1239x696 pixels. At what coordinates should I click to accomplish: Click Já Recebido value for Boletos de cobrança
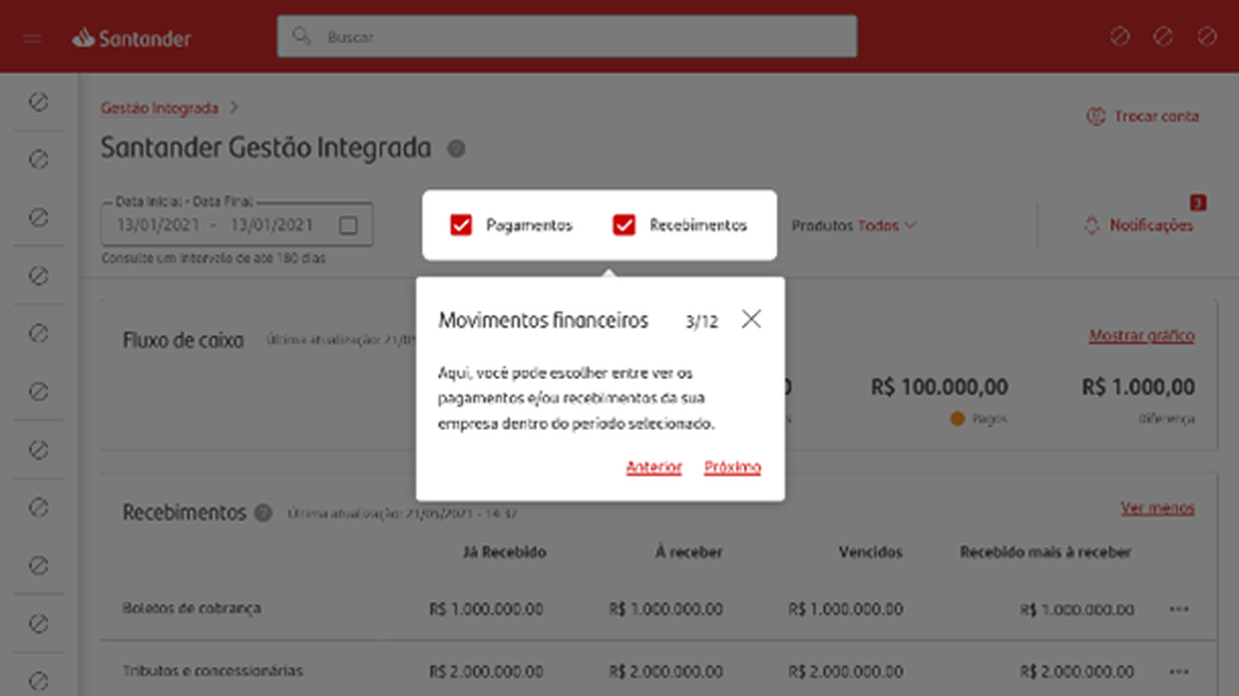pos(486,609)
